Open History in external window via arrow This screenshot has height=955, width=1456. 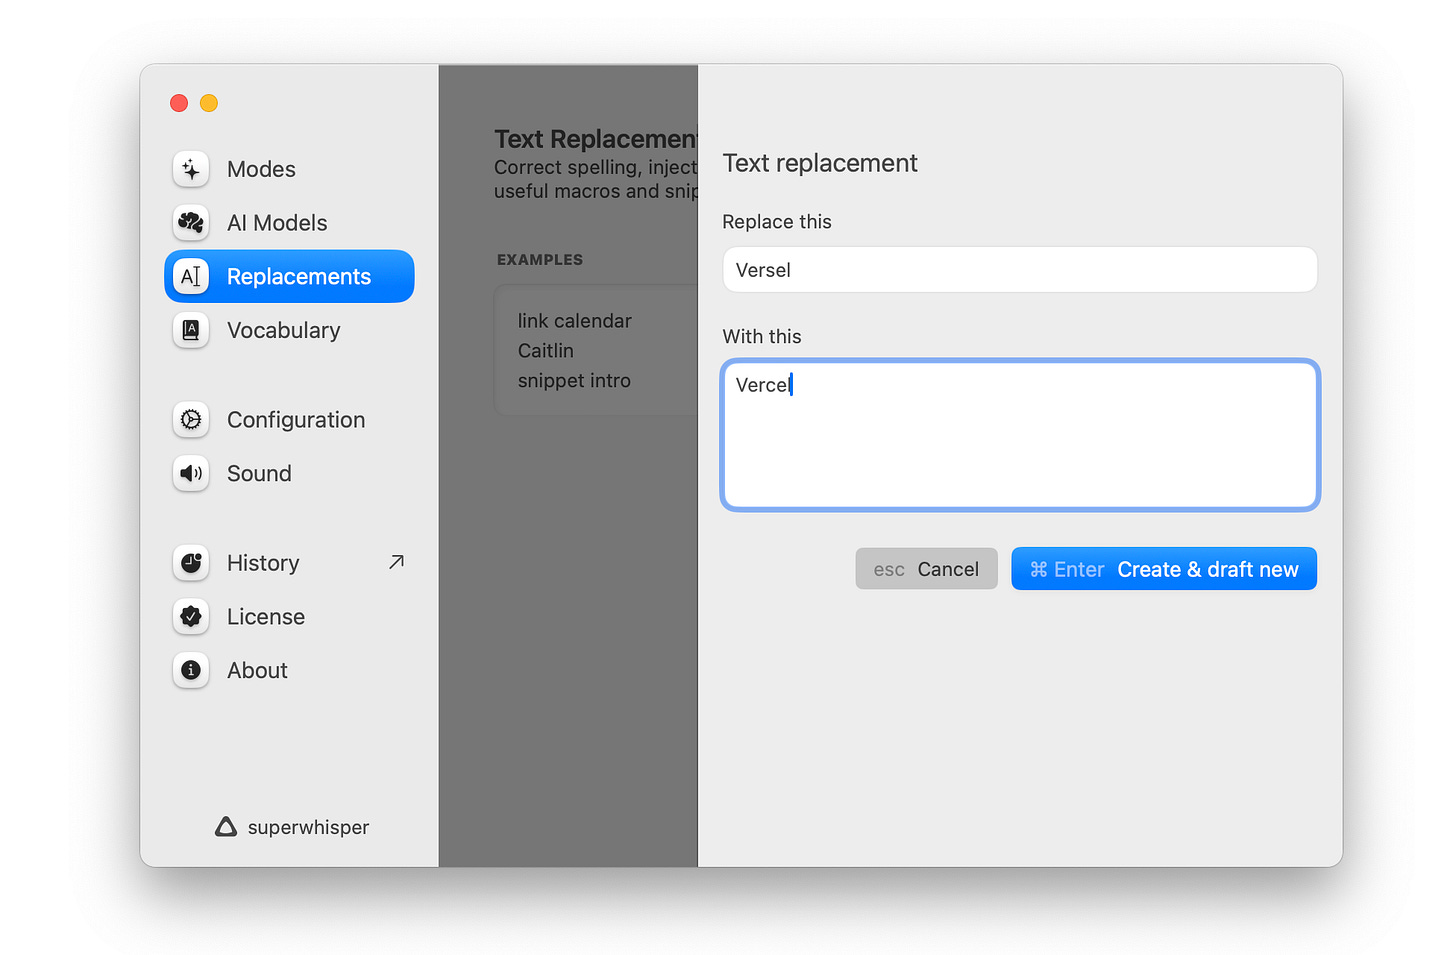396,562
